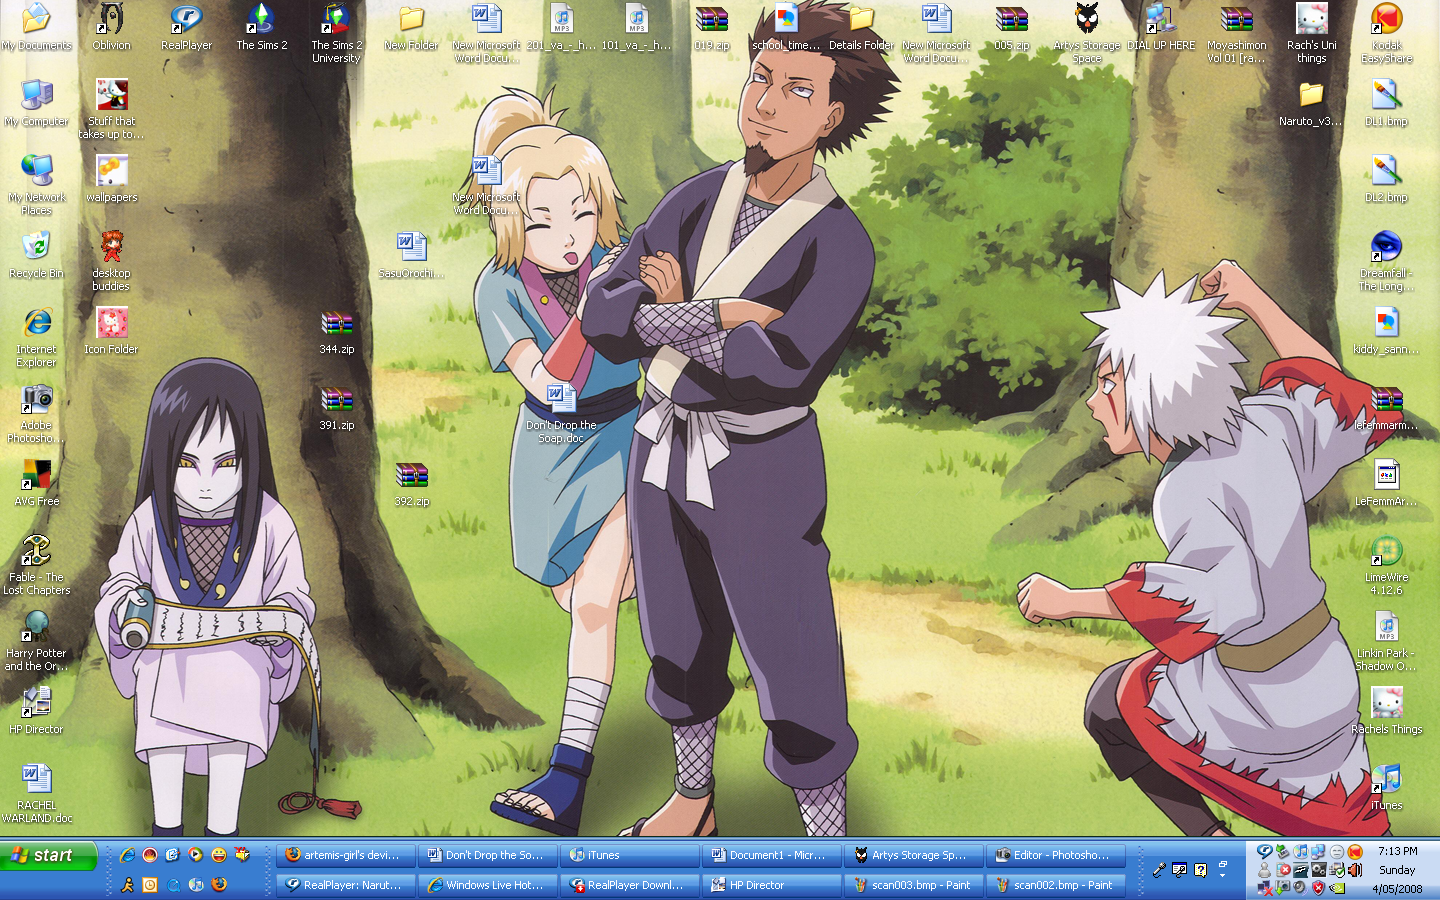1440x900 pixels.
Task: Launch AVG Free desktop shortcut
Action: click(x=36, y=483)
